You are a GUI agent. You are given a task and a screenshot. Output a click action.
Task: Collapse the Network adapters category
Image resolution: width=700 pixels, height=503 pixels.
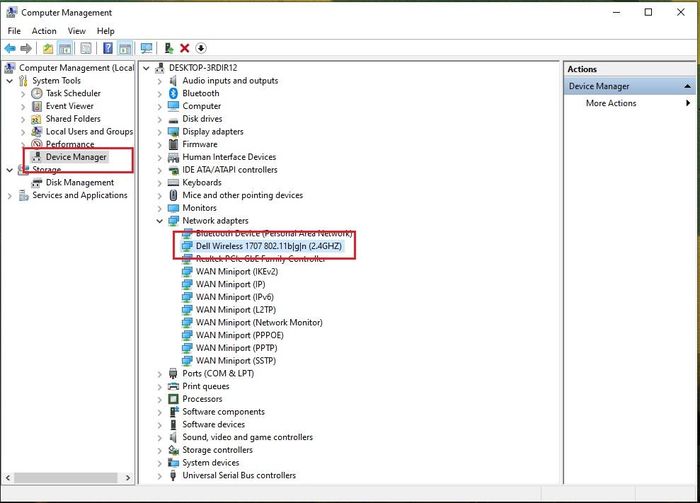click(x=159, y=221)
